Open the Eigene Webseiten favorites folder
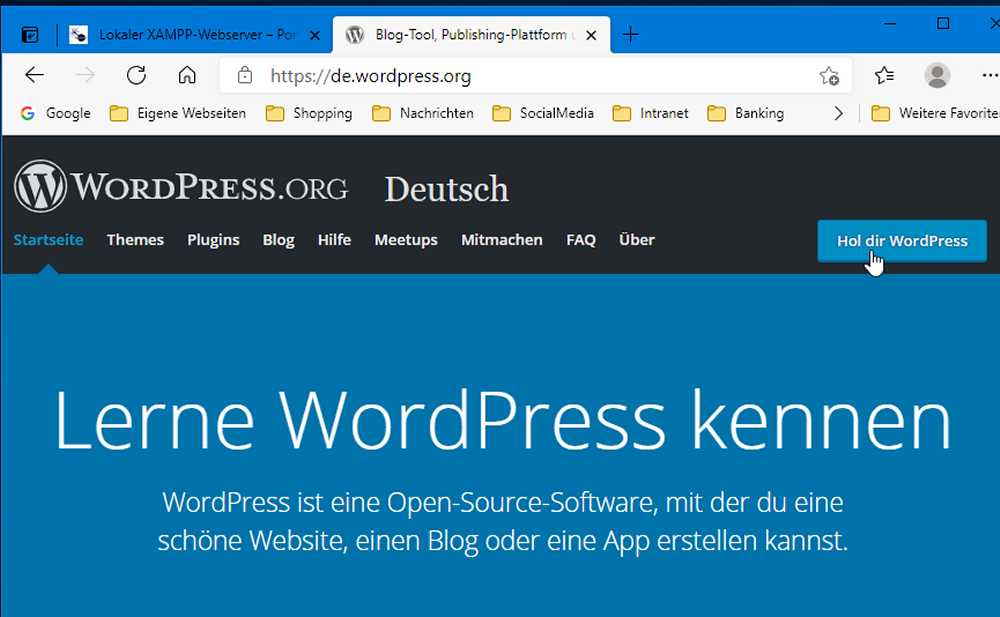This screenshot has height=617, width=1000. pos(177,114)
